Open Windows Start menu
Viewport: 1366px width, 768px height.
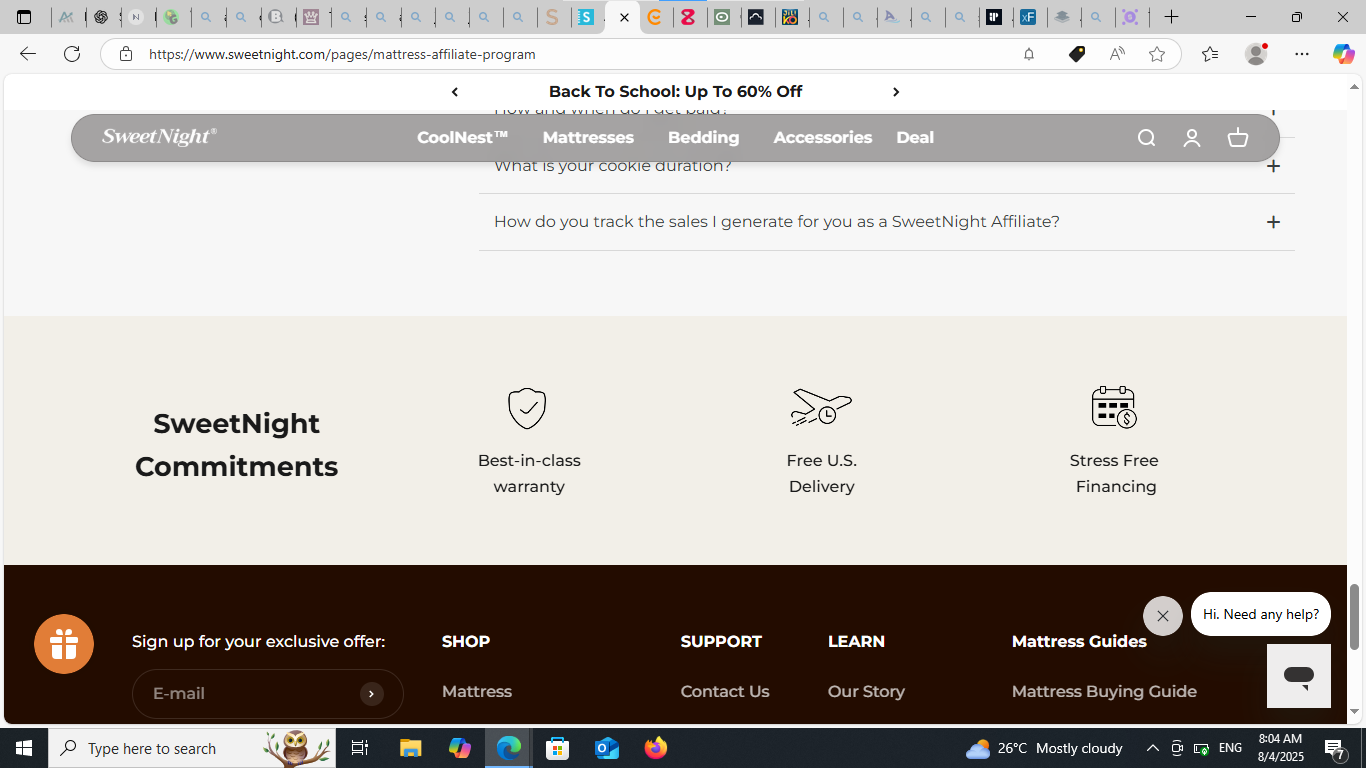click(x=24, y=748)
